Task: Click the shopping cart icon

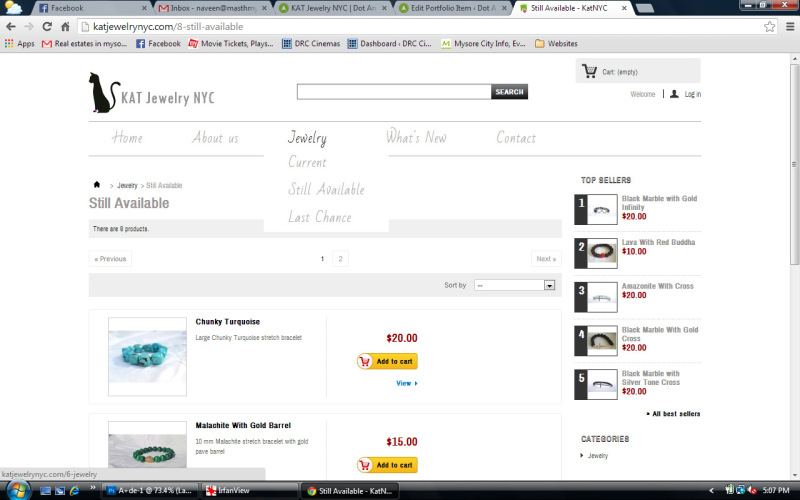Action: pyautogui.click(x=589, y=71)
